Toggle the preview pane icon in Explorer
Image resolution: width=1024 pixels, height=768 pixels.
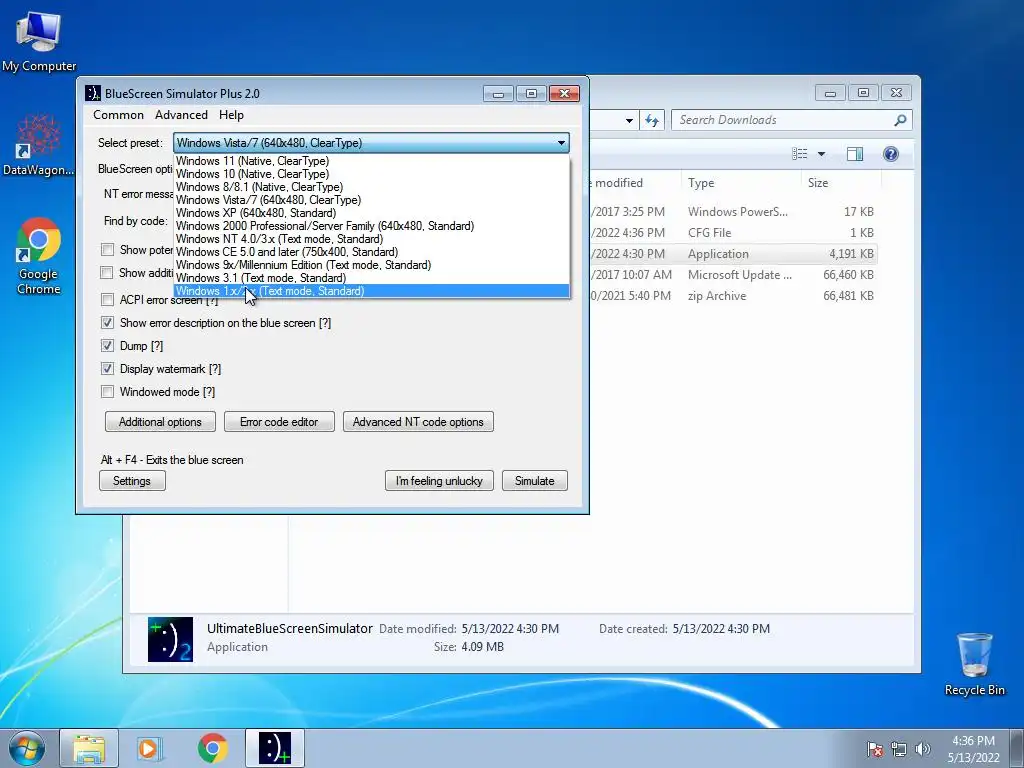[855, 154]
